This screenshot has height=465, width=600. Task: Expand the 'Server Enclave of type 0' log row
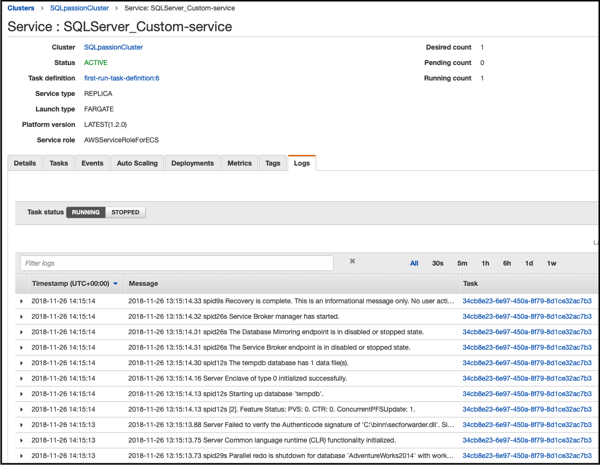click(x=21, y=378)
